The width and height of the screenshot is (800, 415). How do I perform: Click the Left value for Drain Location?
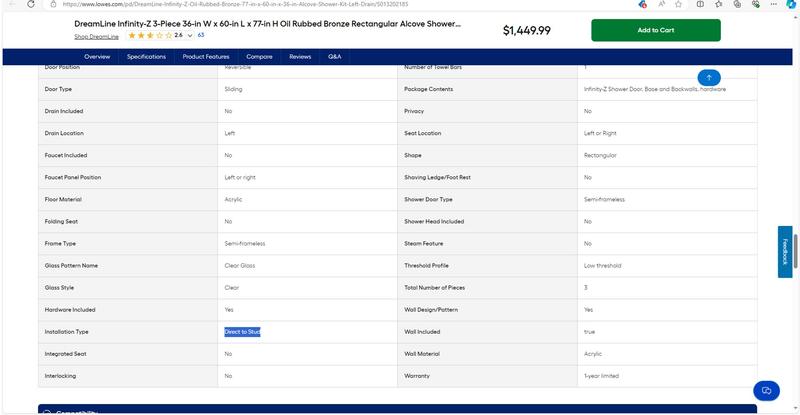pos(230,133)
